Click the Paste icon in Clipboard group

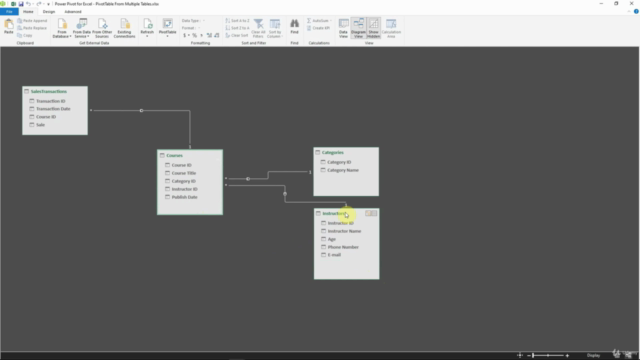tap(9, 27)
